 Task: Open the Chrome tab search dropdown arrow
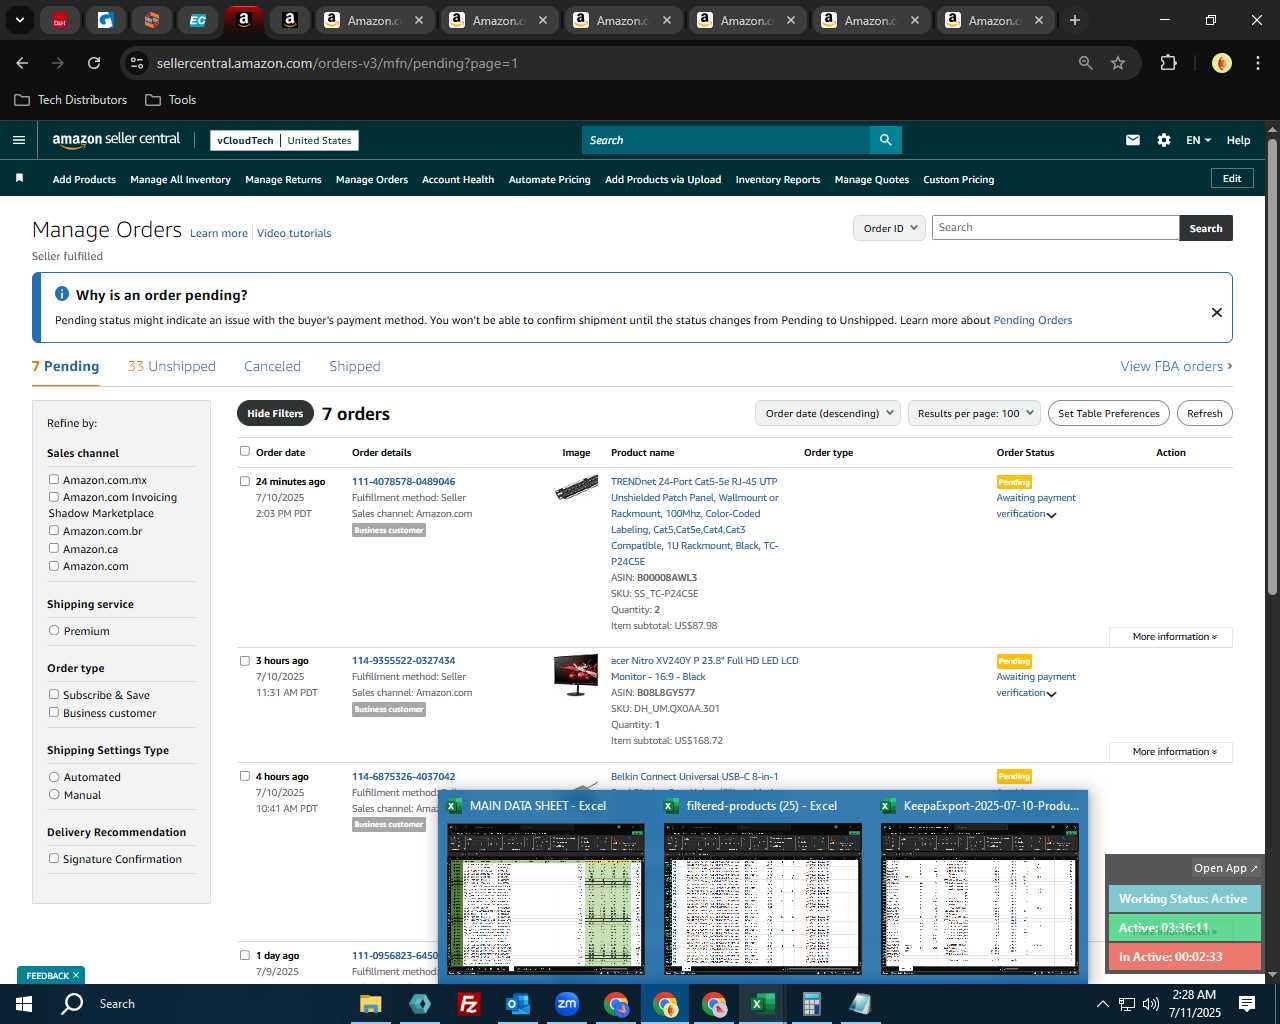tap(20, 20)
